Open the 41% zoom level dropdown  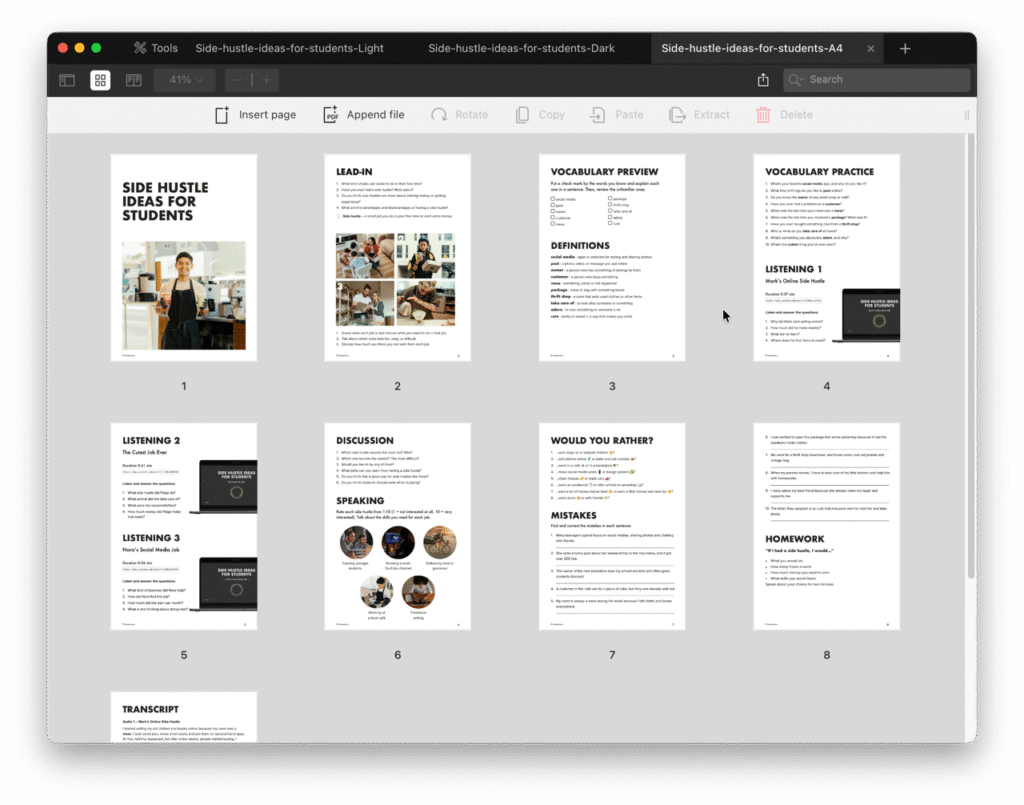pos(184,79)
